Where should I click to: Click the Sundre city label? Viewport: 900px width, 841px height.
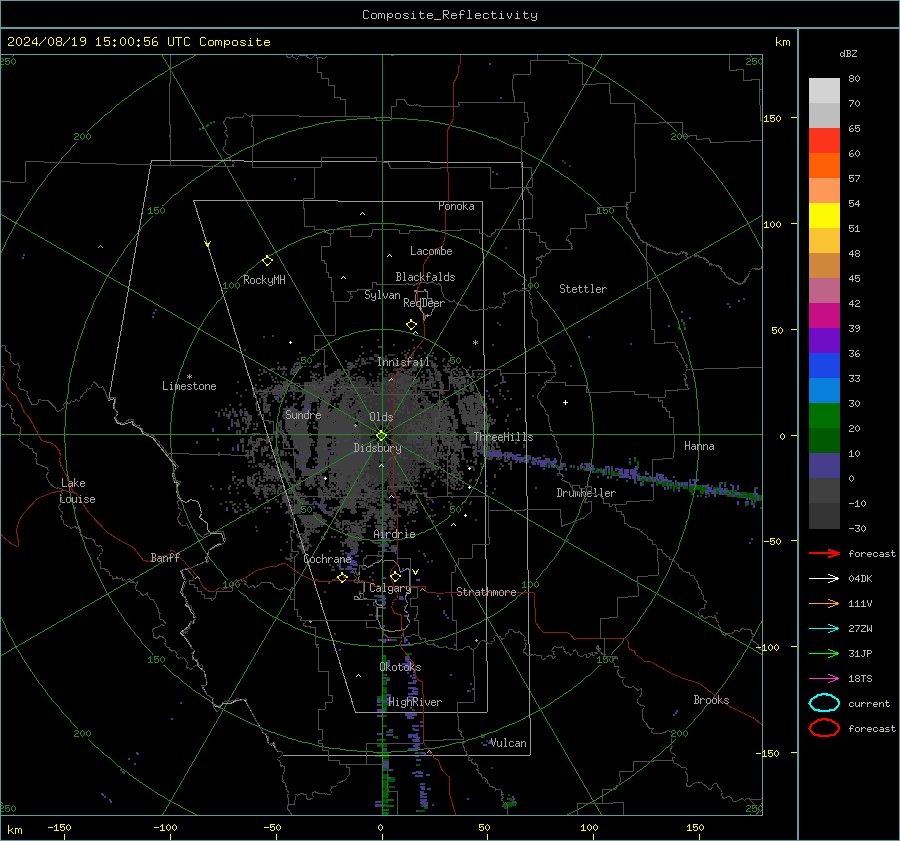pos(303,415)
